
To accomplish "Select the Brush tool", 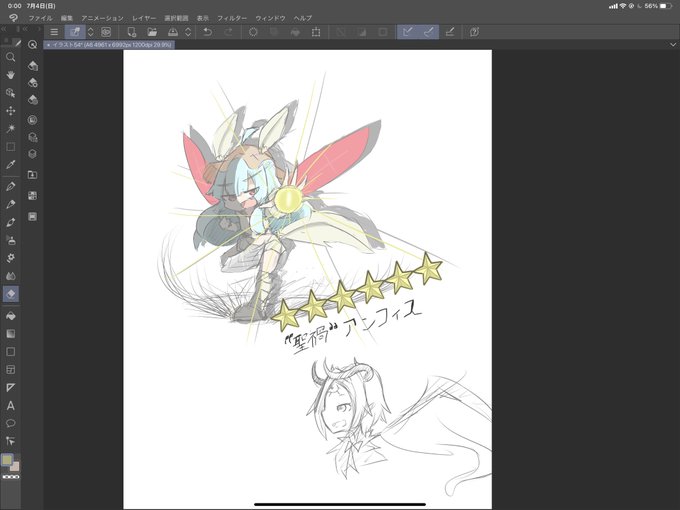I will [11, 222].
